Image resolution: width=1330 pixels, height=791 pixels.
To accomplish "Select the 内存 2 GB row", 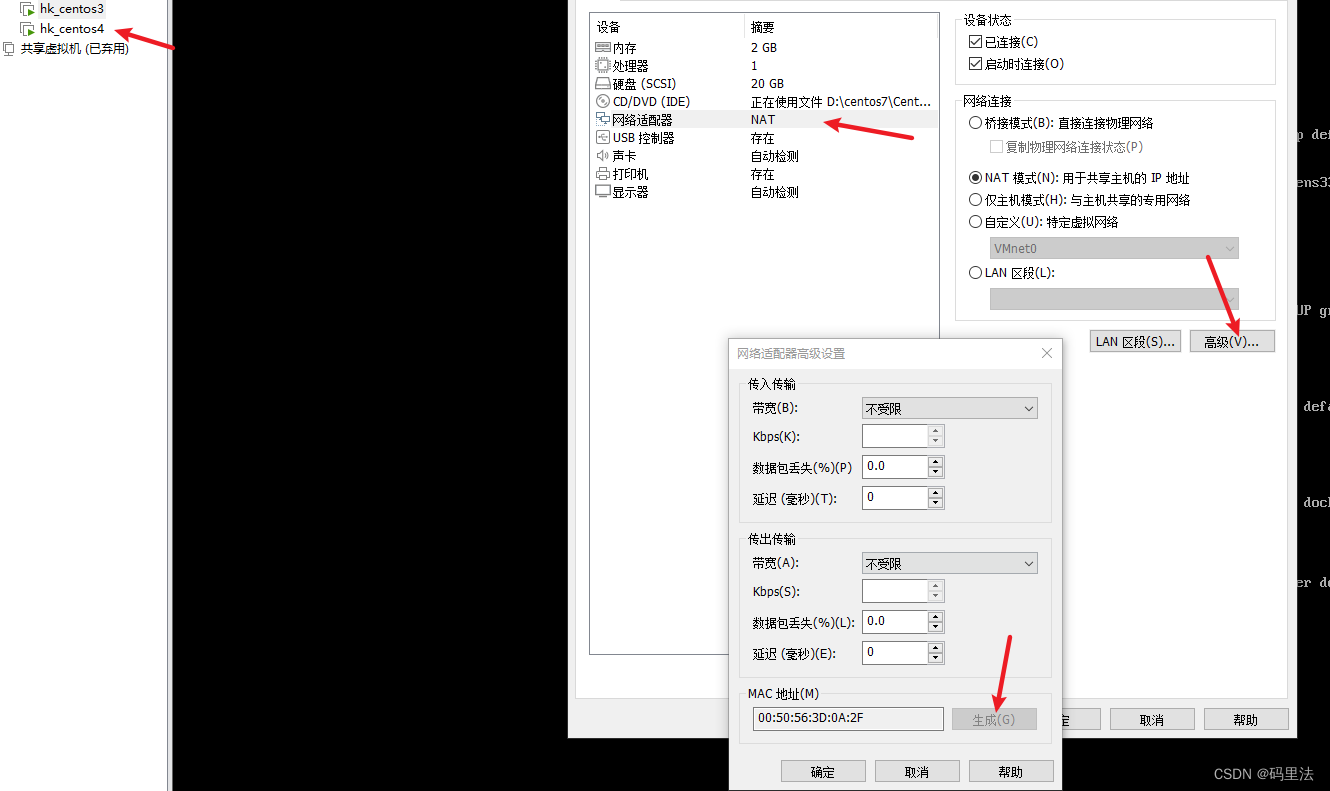I will (765, 48).
